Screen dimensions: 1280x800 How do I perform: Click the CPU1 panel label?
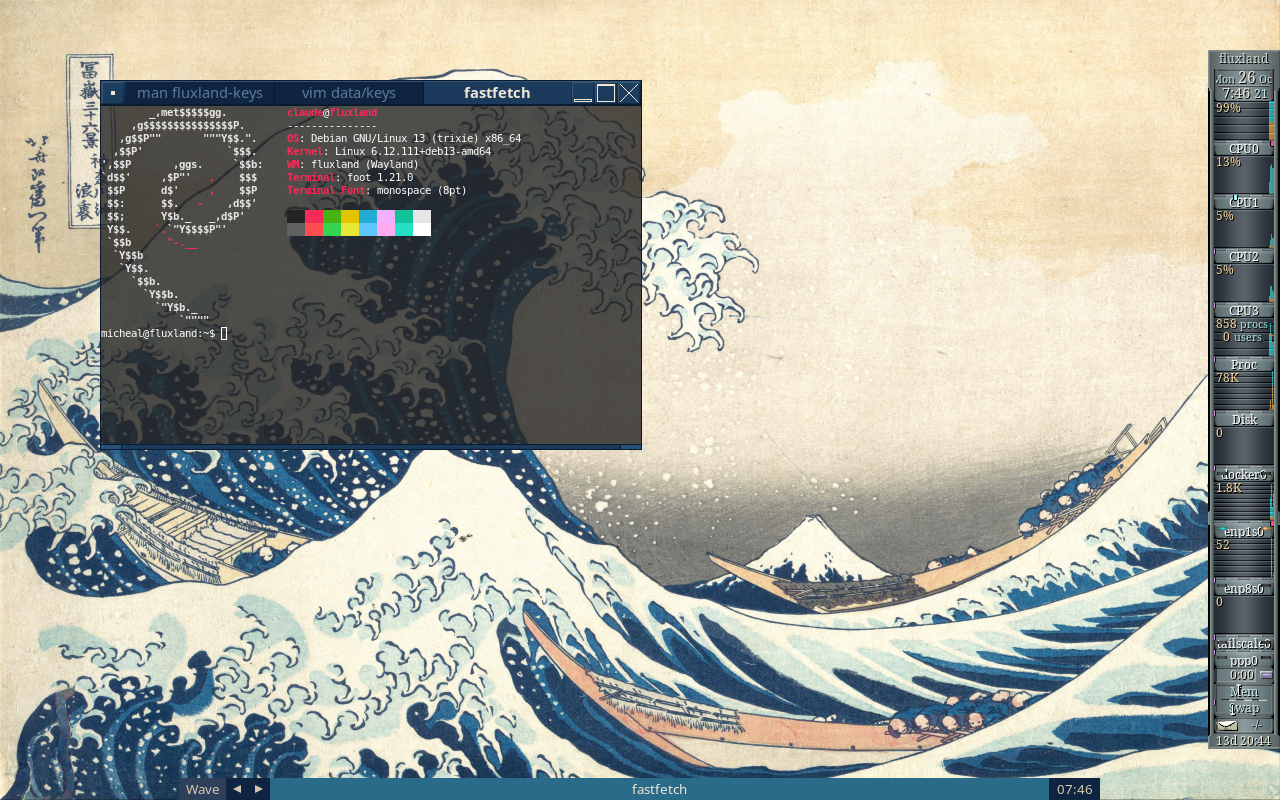pyautogui.click(x=1244, y=202)
